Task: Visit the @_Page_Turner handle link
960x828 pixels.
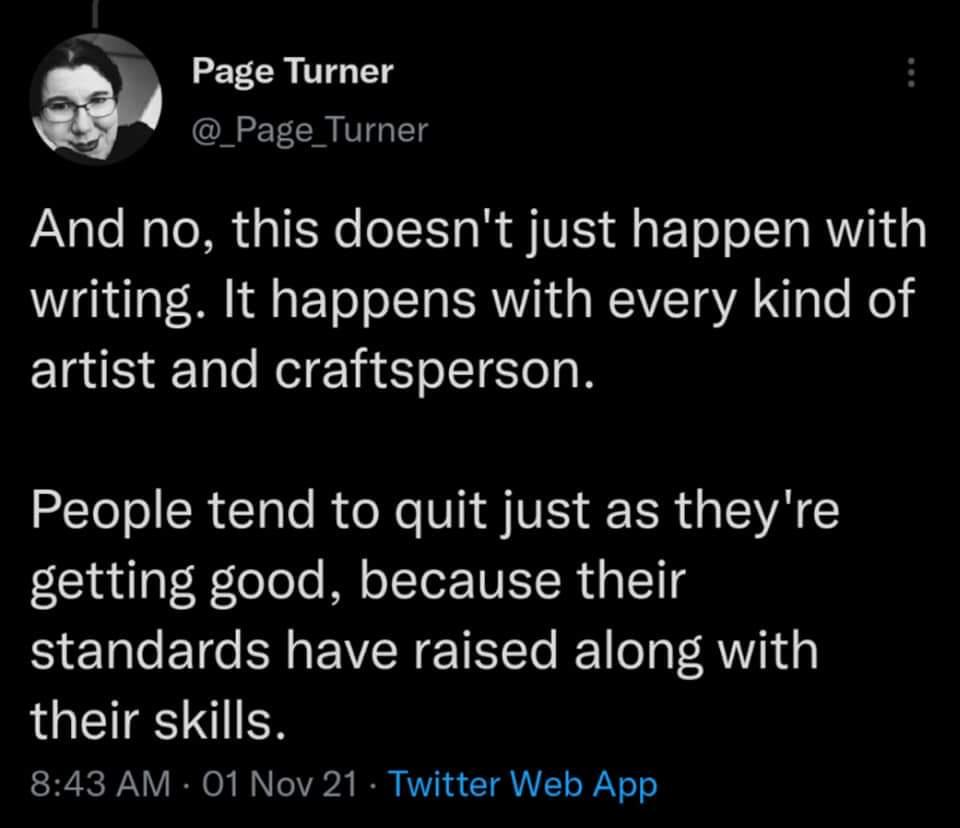Action: (x=310, y=130)
